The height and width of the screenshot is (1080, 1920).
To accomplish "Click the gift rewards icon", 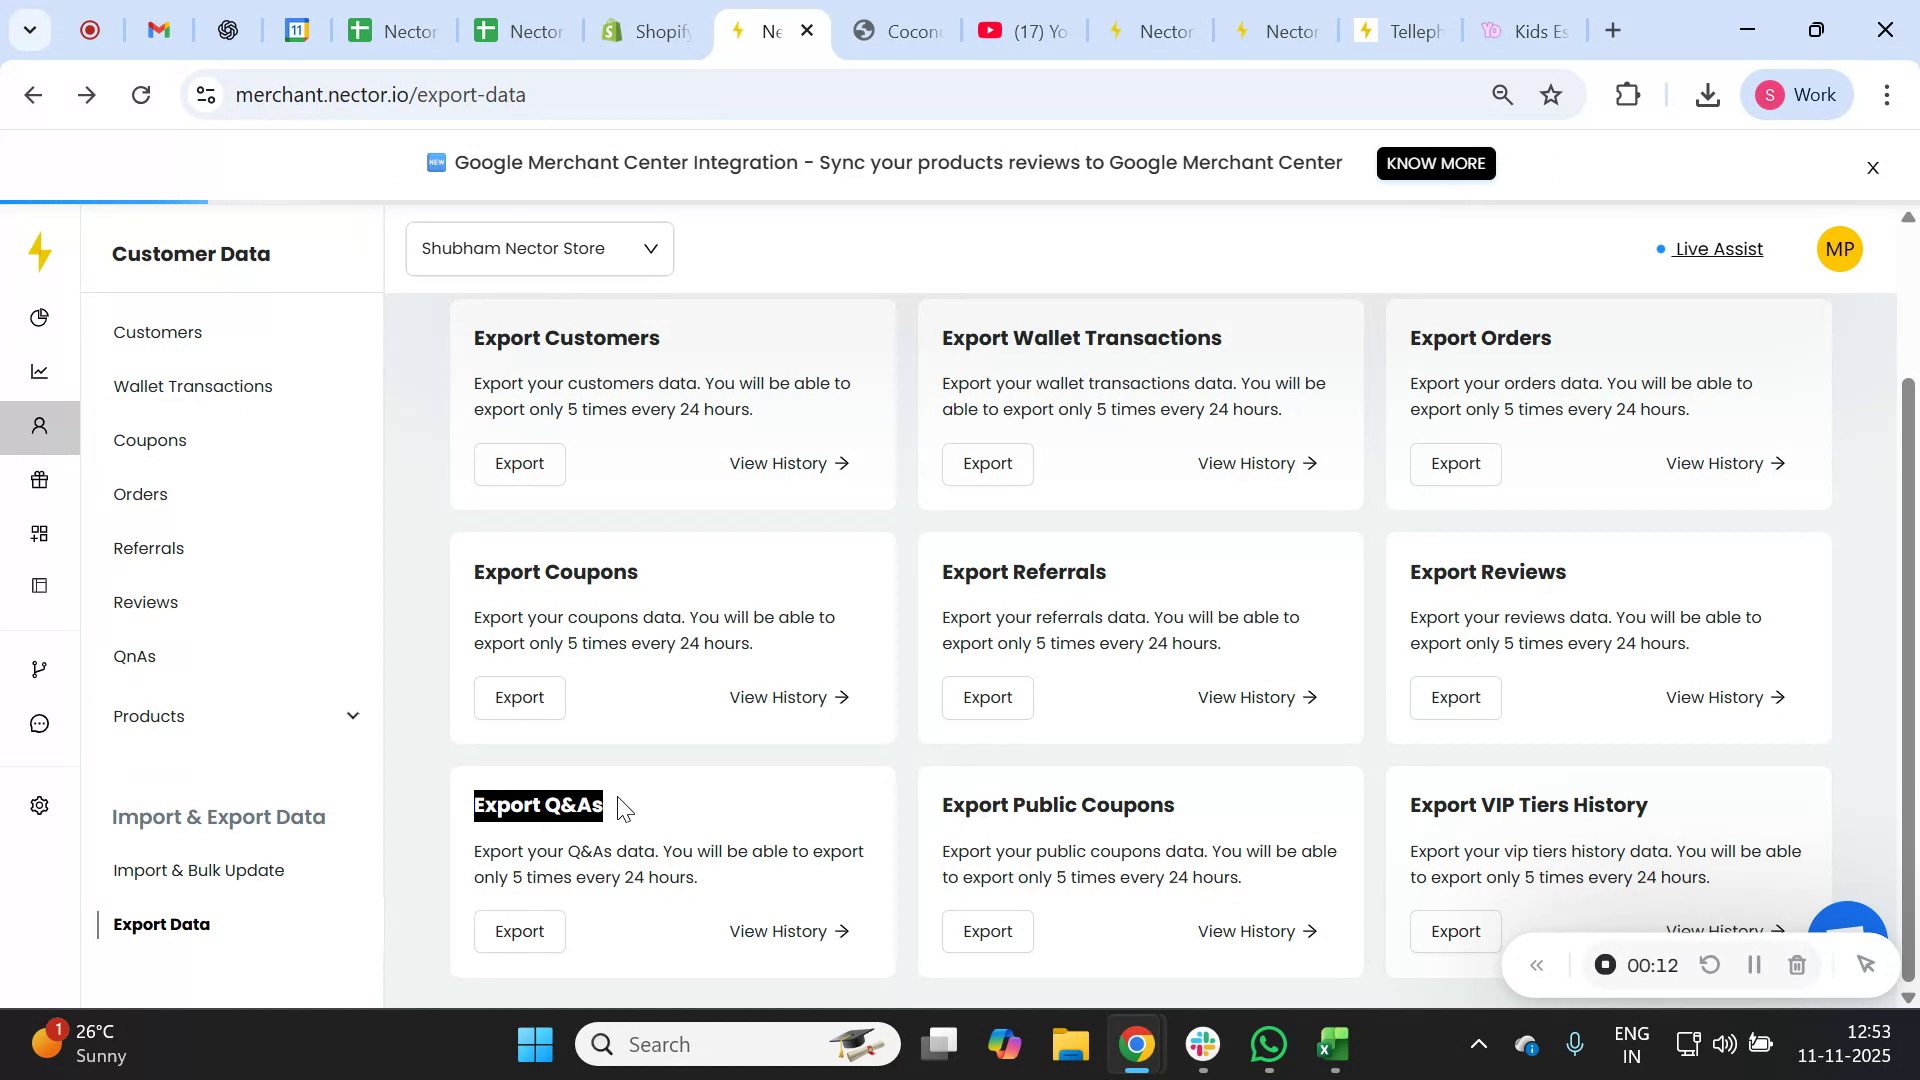I will (x=40, y=480).
